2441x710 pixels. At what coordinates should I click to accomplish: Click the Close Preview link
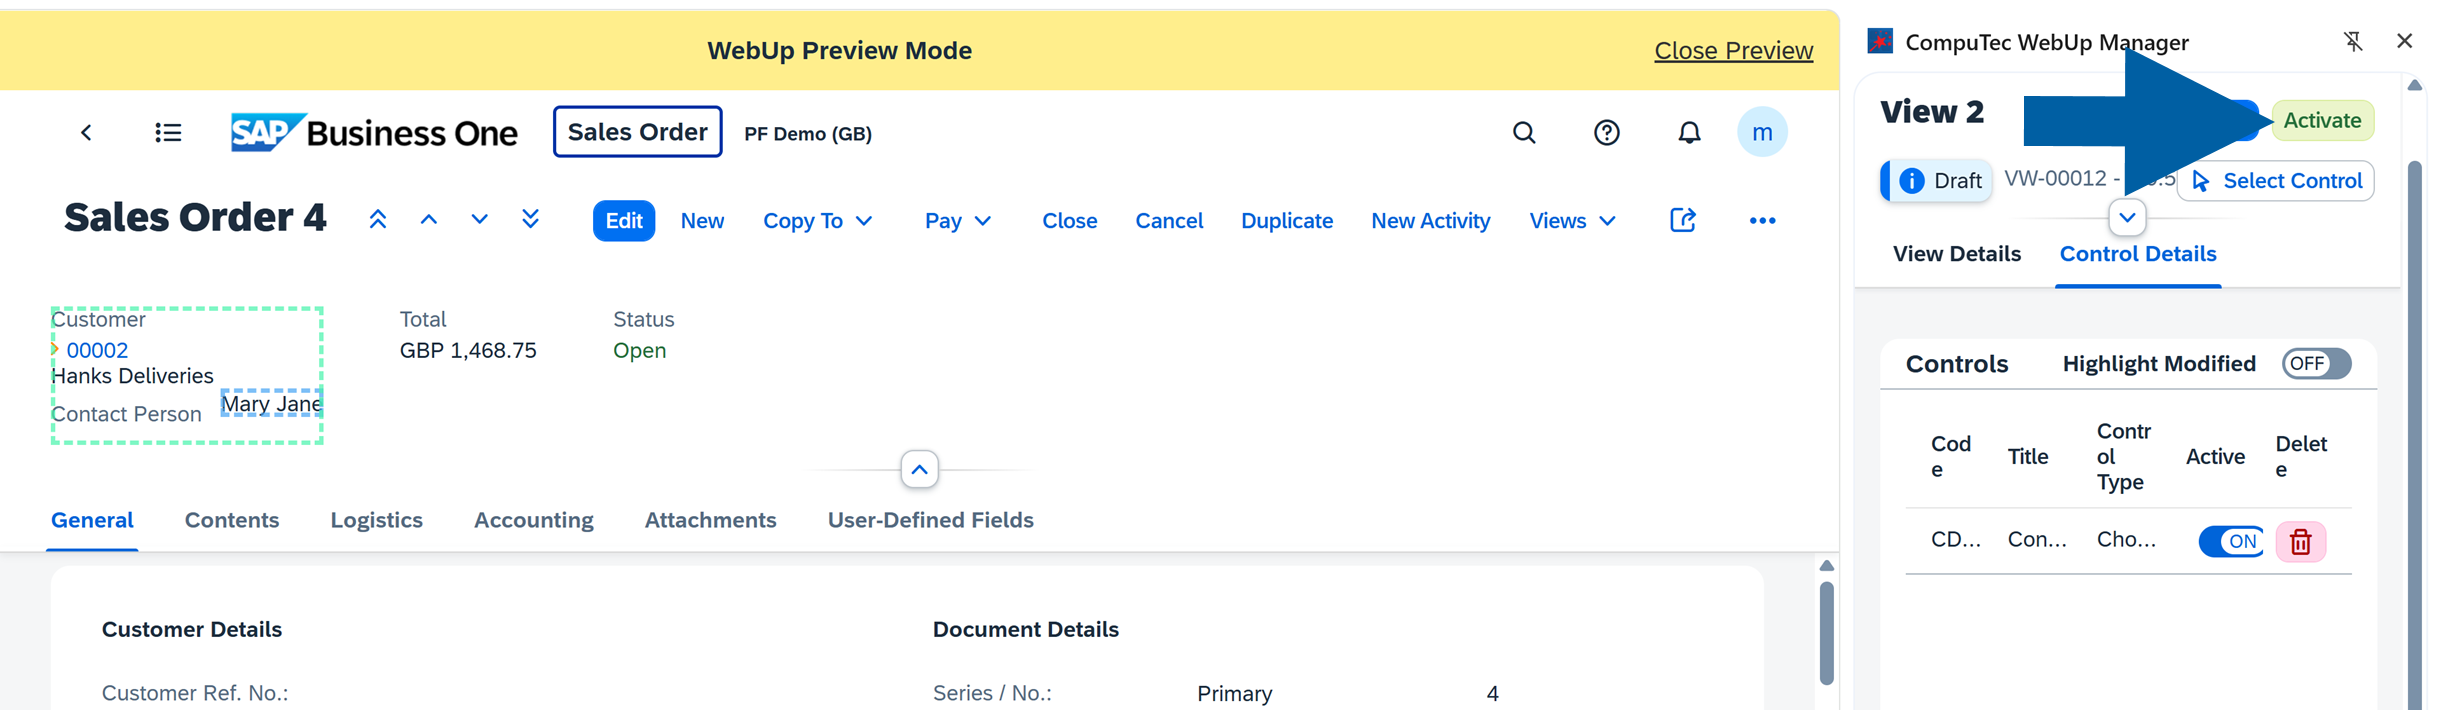[x=1733, y=50]
